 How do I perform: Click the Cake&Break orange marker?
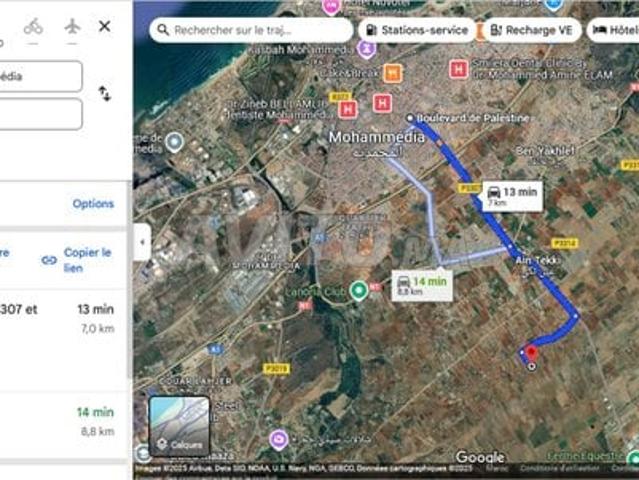tap(392, 73)
